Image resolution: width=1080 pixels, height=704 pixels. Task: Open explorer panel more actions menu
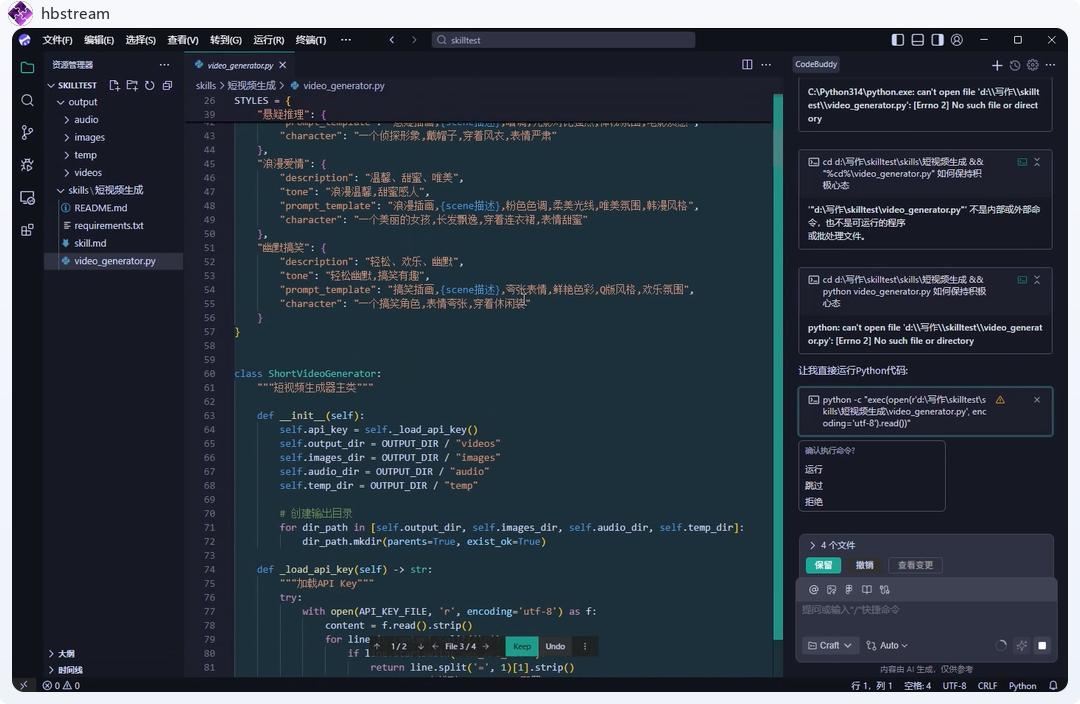tap(164, 65)
